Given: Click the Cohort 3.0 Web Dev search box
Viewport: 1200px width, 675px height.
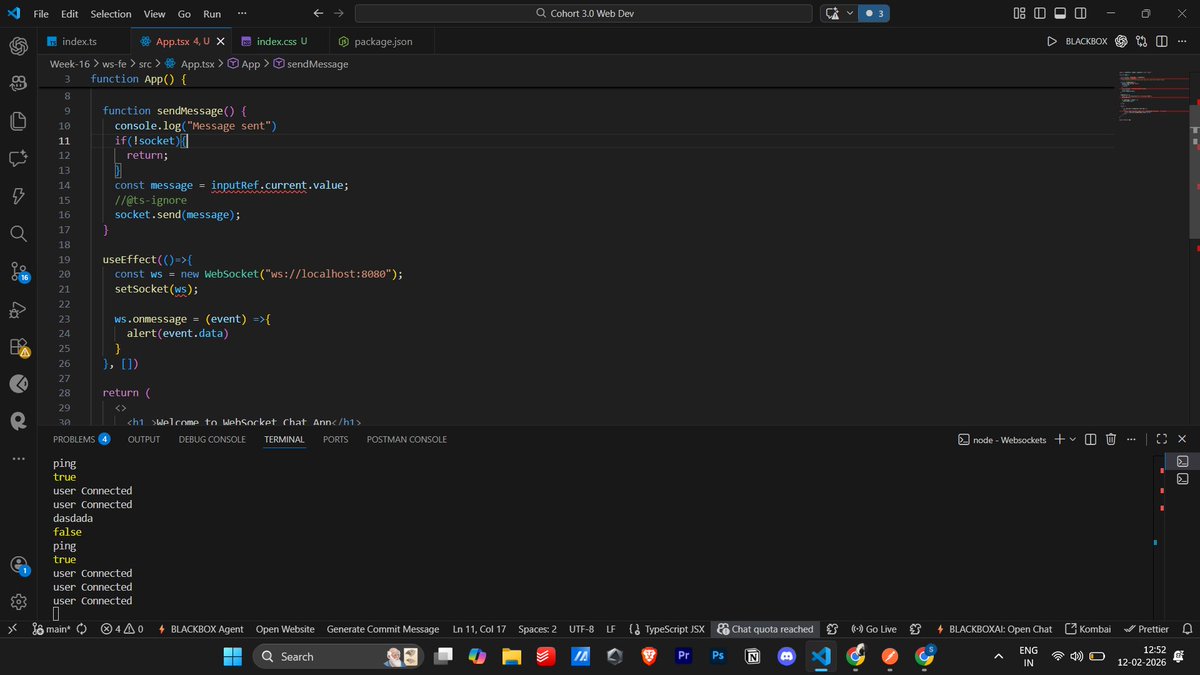Looking at the screenshot, I should tap(584, 14).
